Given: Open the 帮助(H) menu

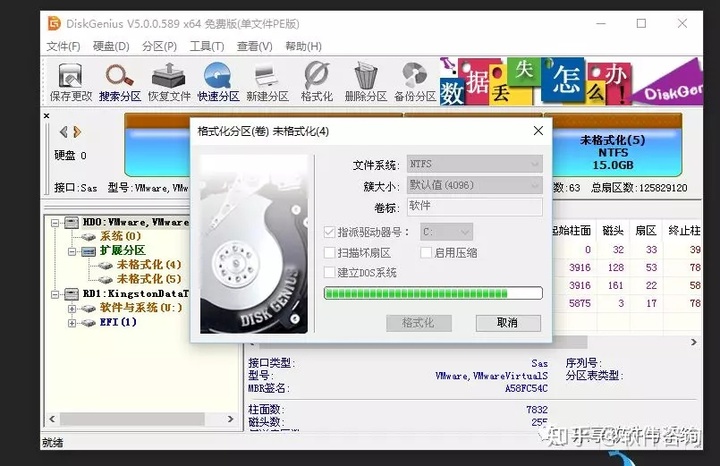Looking at the screenshot, I should (304, 46).
